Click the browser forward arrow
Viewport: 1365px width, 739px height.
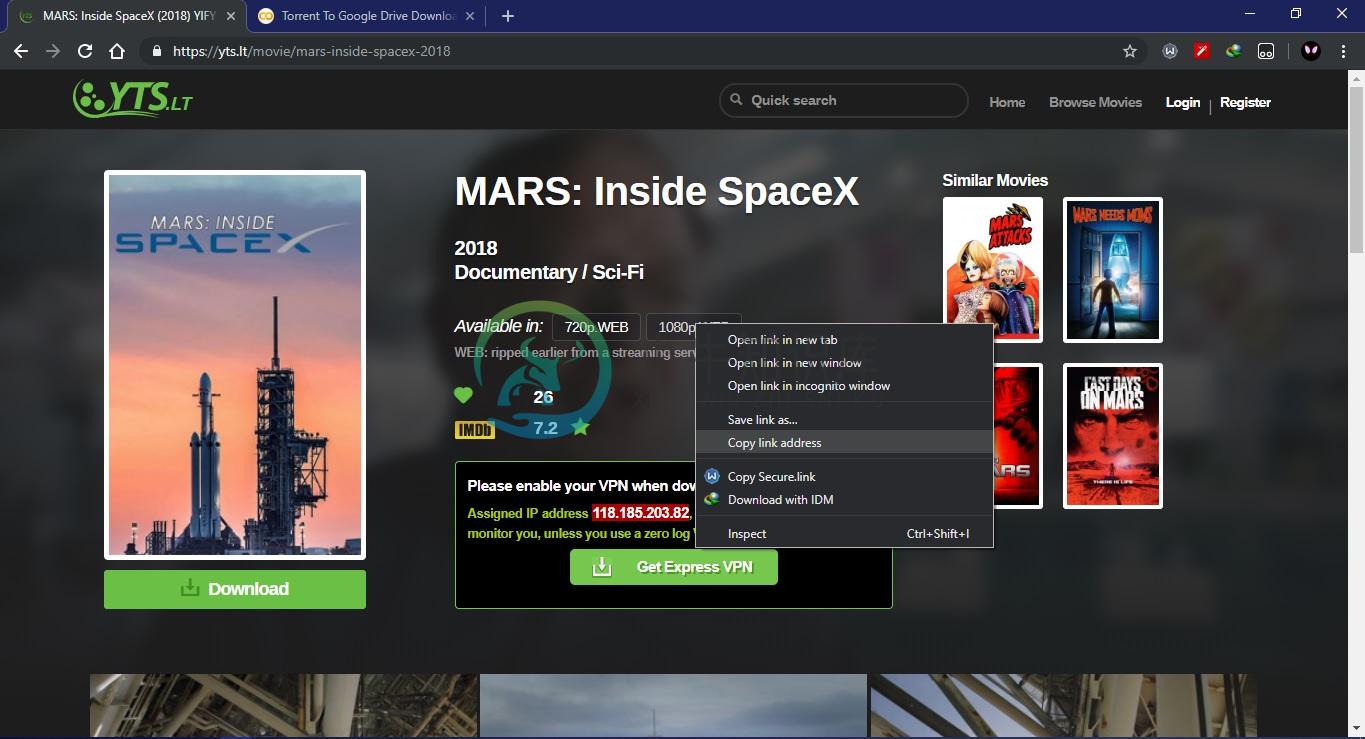(53, 51)
